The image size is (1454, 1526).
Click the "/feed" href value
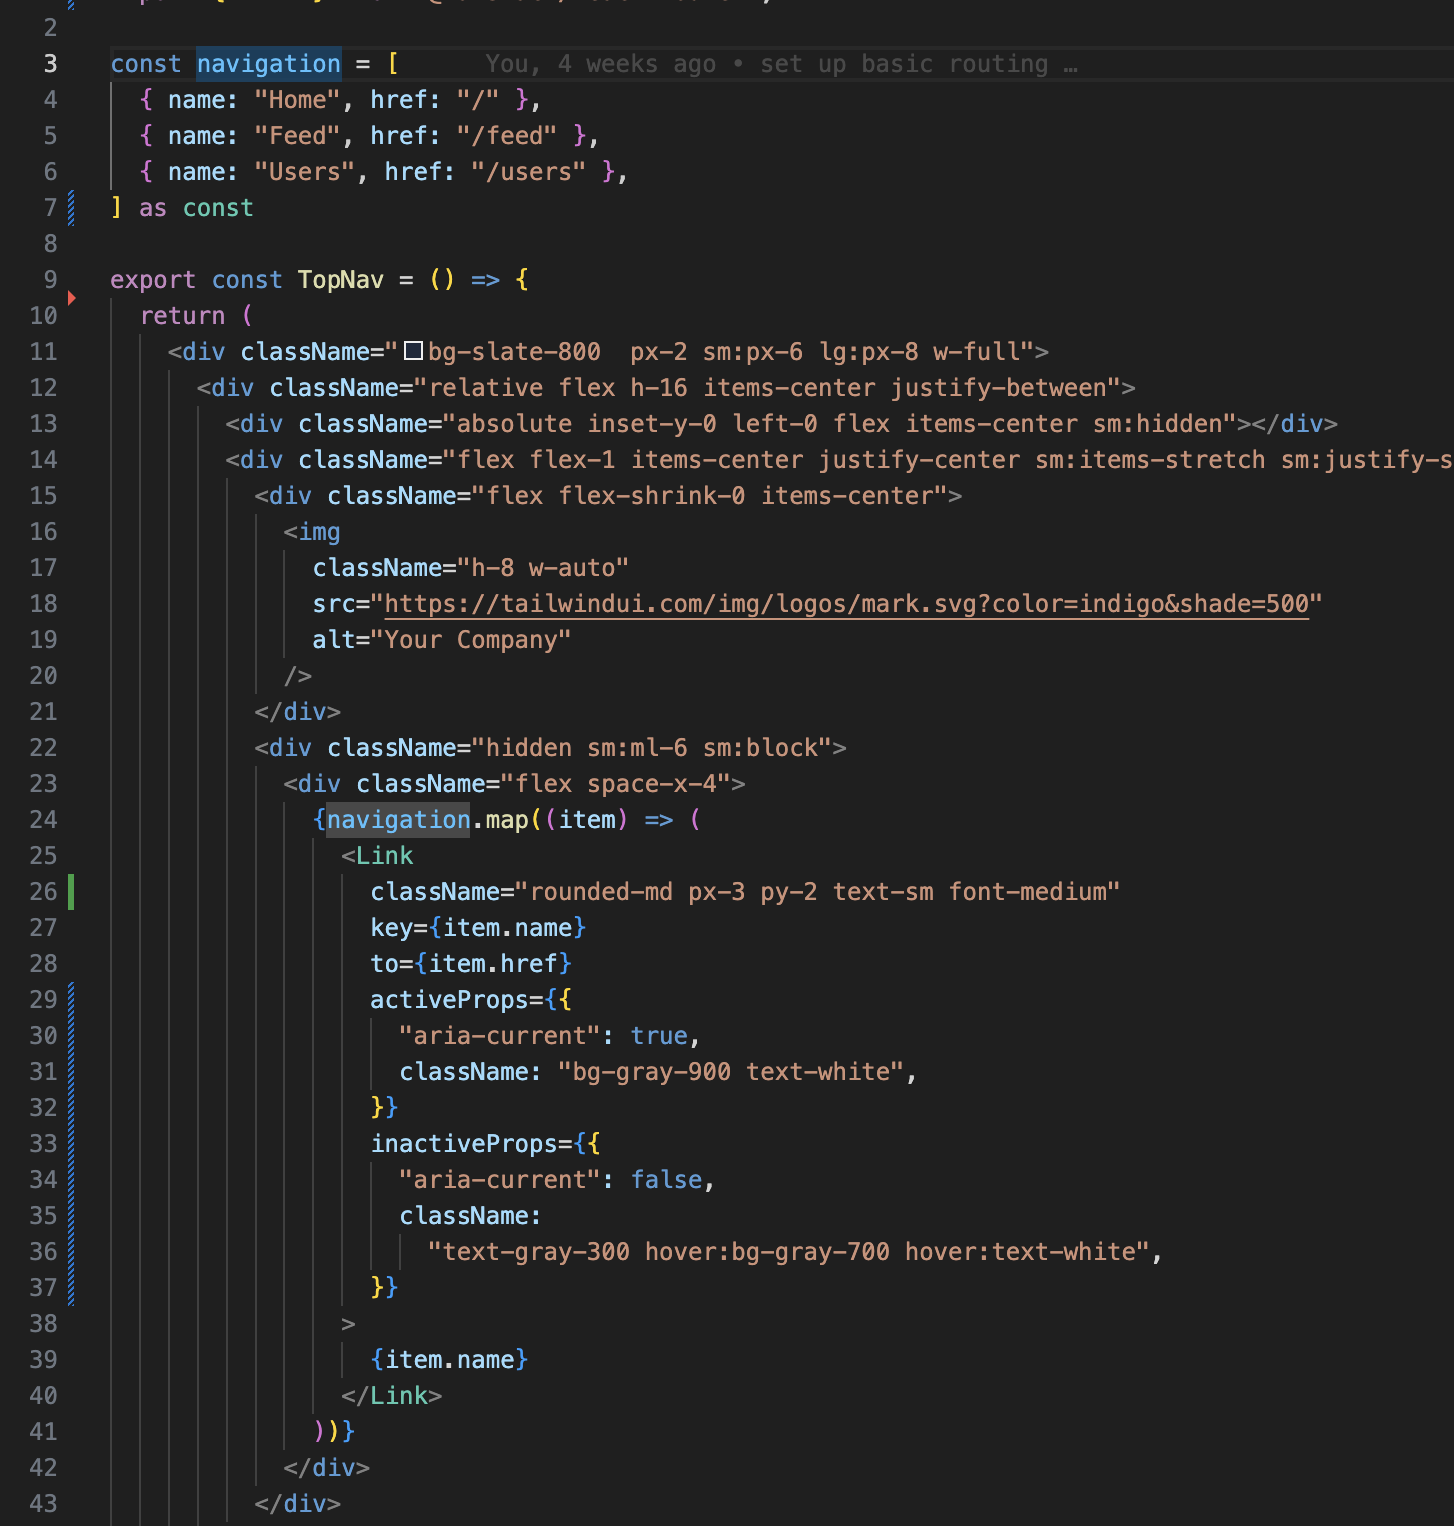click(x=507, y=136)
